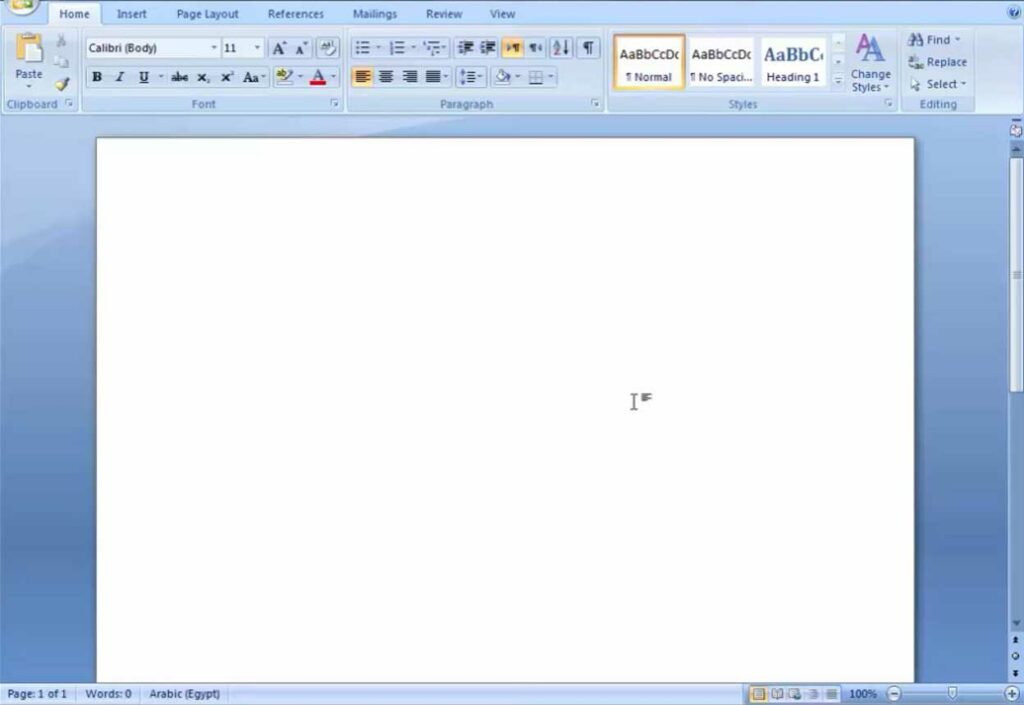1024x705 pixels.
Task: Click zoom out minus button
Action: 894,694
